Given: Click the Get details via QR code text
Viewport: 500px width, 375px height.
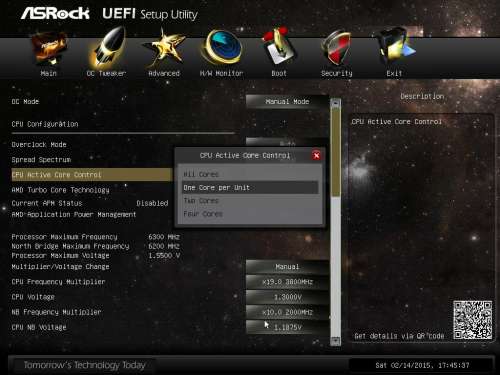Looking at the screenshot, I should click(x=399, y=336).
